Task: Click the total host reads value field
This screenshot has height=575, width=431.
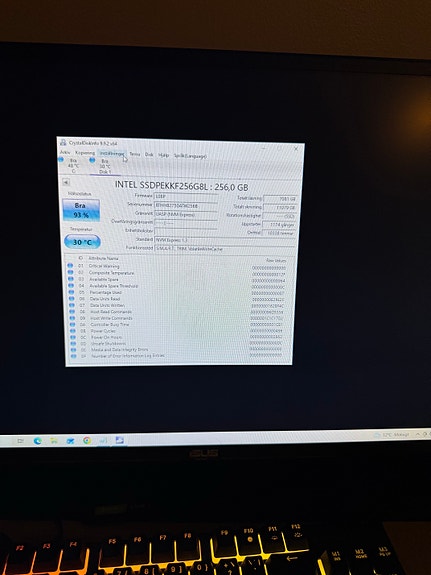Action: 280,199
